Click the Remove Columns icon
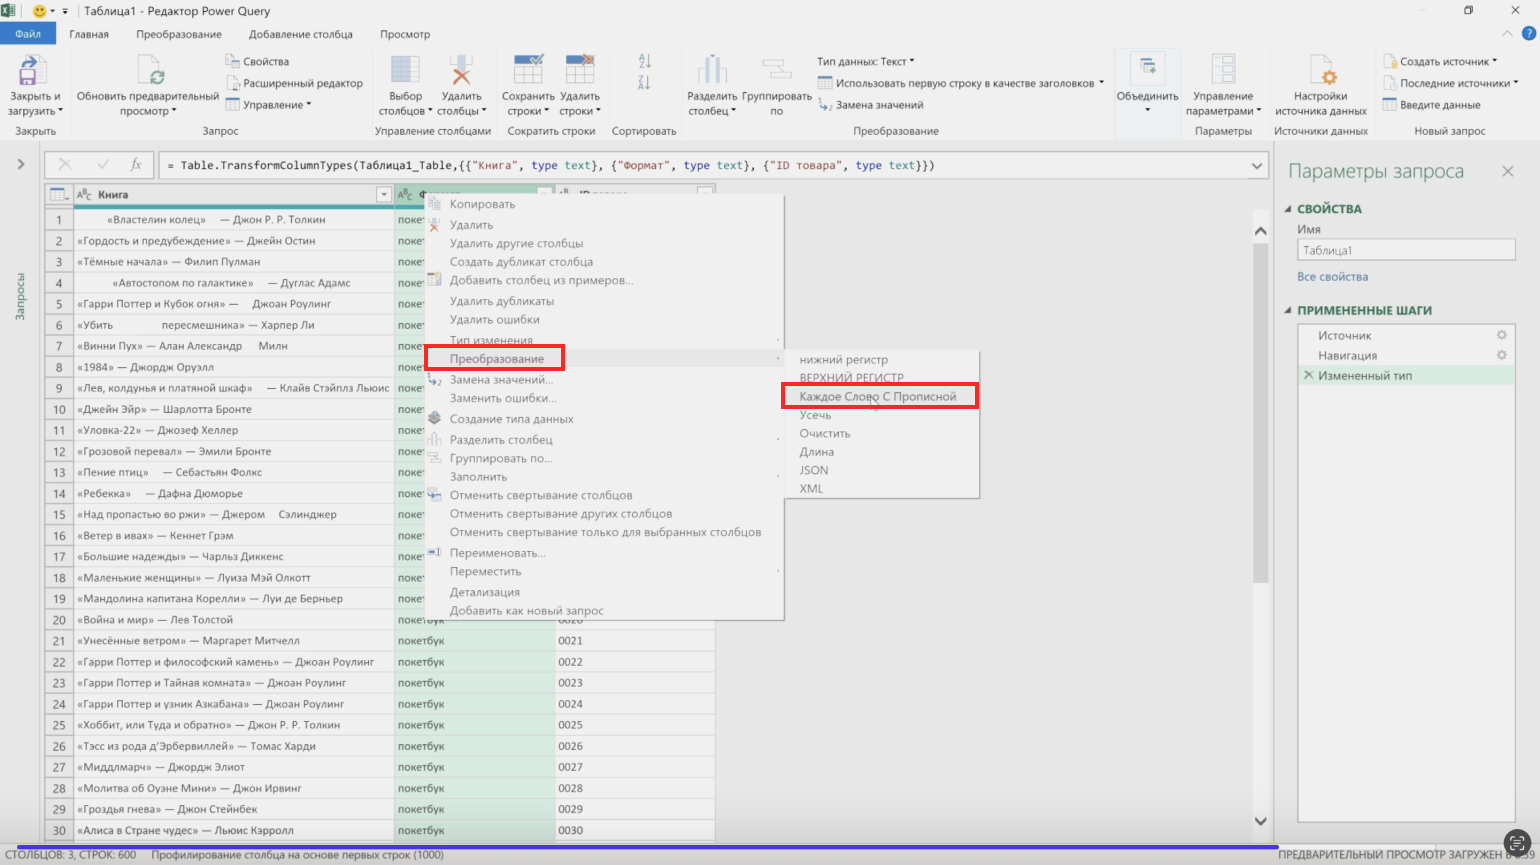Image resolution: width=1540 pixels, height=865 pixels. pos(461,71)
